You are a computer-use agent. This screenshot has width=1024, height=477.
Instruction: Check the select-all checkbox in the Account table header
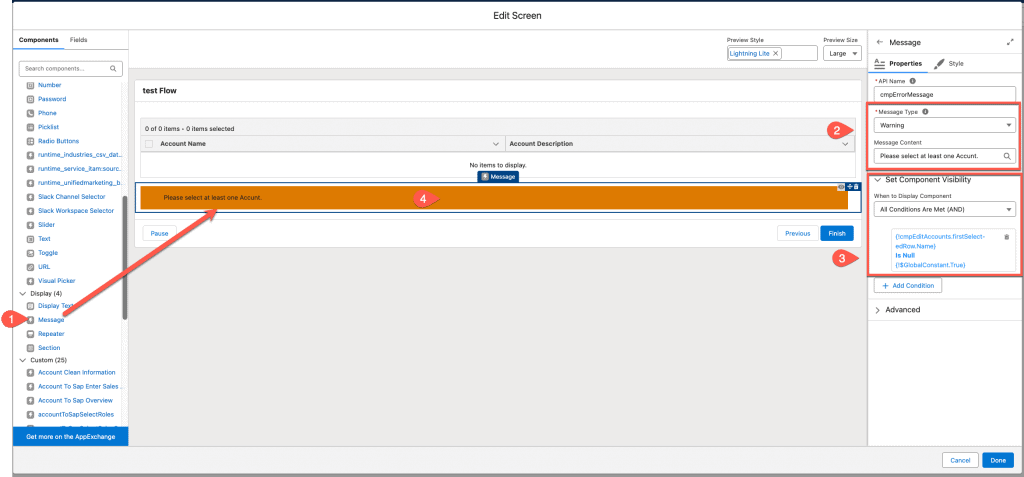pos(150,144)
